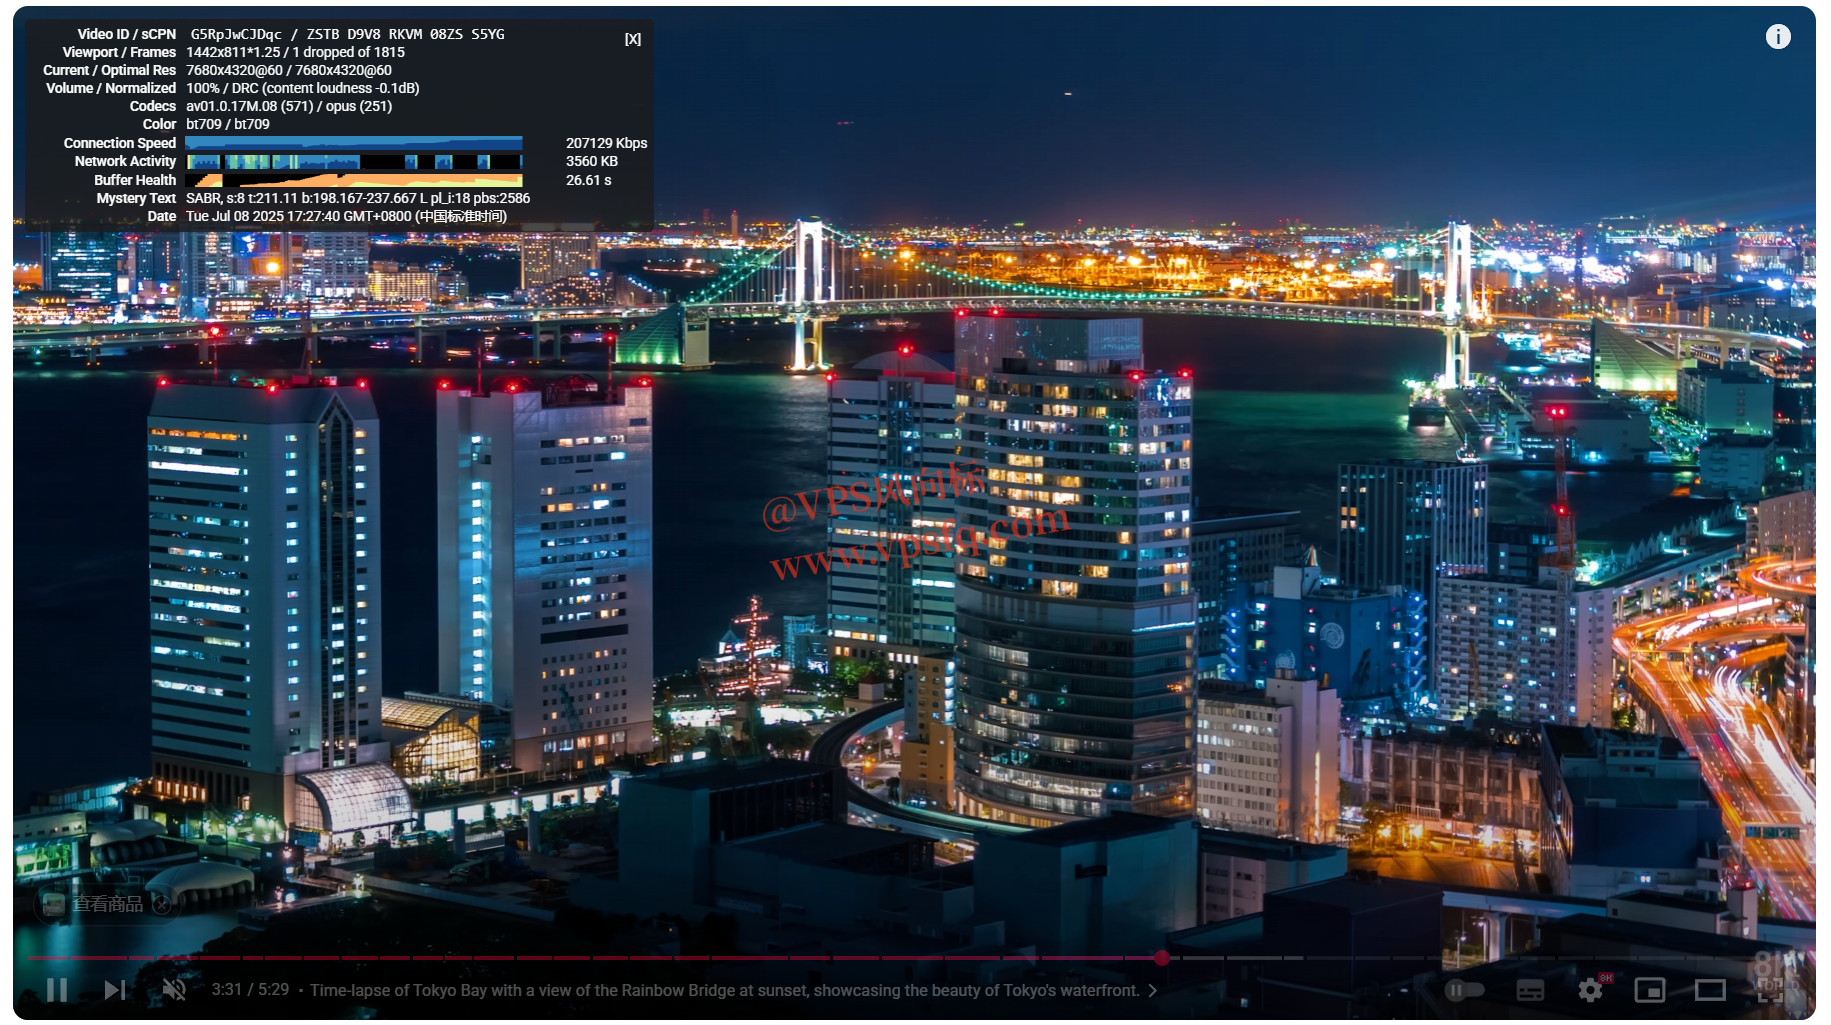
Task: Open the player settings gear
Action: [x=1590, y=990]
